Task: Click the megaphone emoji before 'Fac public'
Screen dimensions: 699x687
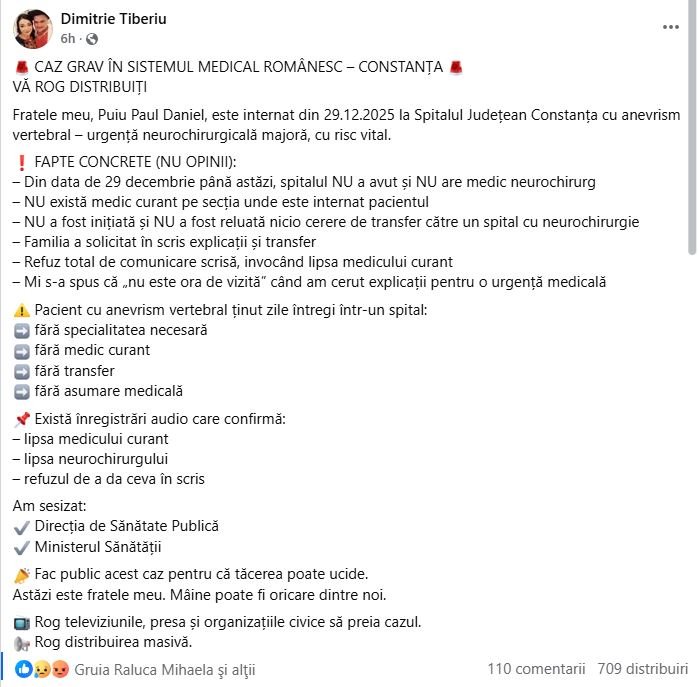Action: click(x=22, y=574)
